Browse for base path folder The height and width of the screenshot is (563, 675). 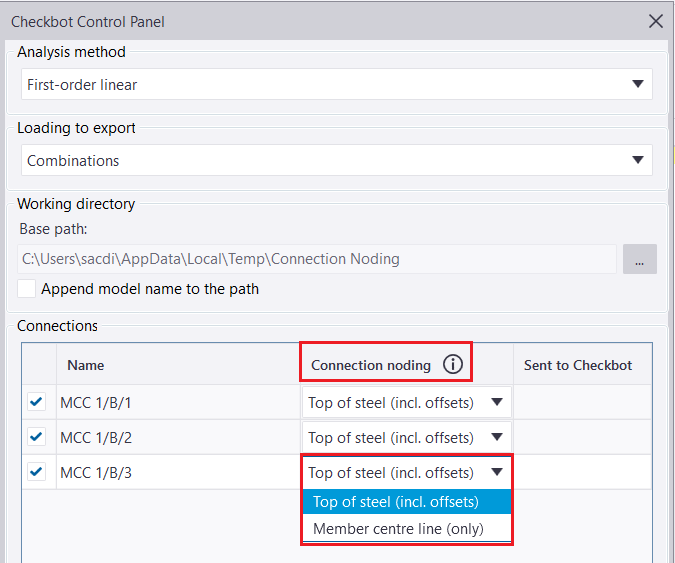[639, 259]
